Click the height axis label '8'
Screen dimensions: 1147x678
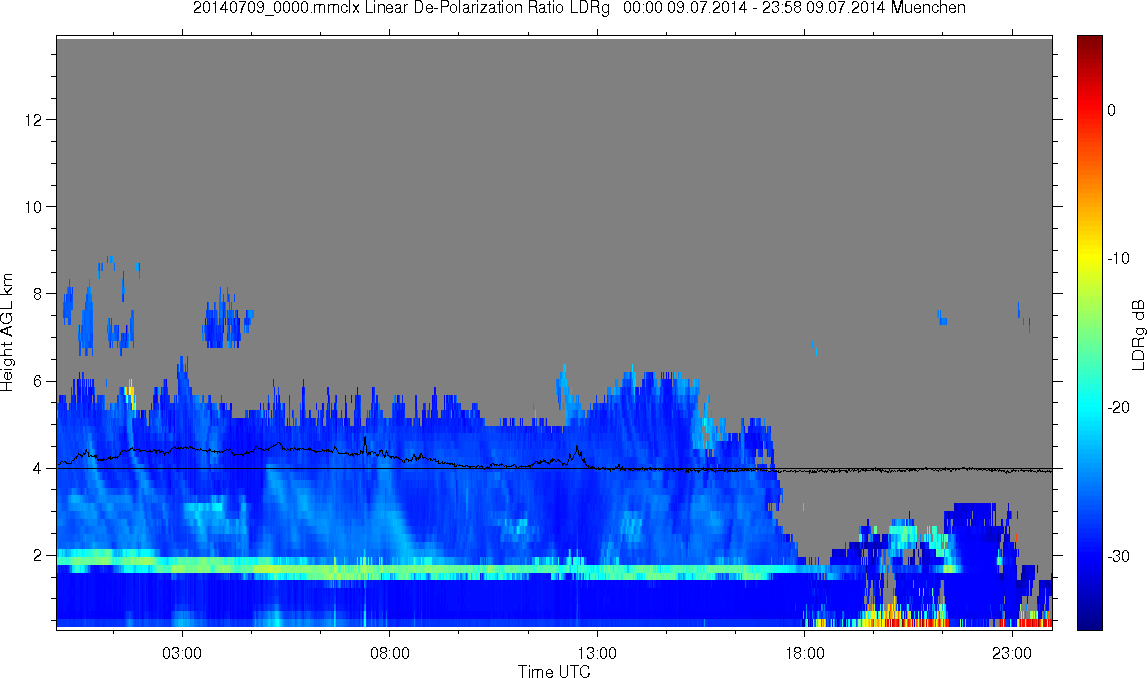37,294
